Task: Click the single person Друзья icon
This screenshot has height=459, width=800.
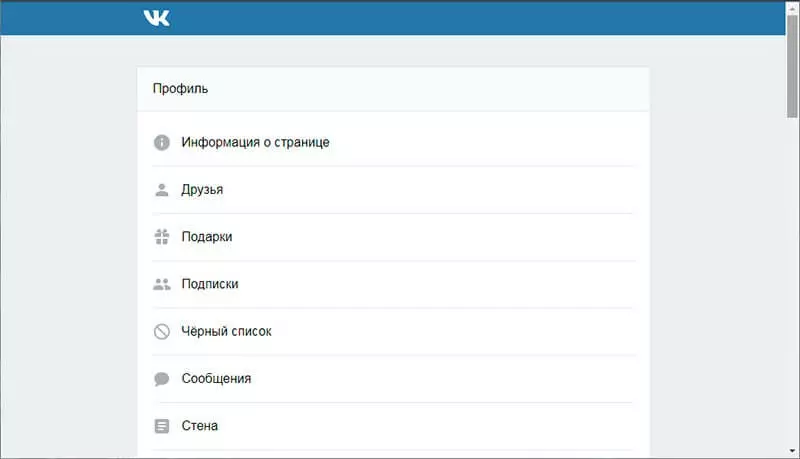Action: (162, 190)
